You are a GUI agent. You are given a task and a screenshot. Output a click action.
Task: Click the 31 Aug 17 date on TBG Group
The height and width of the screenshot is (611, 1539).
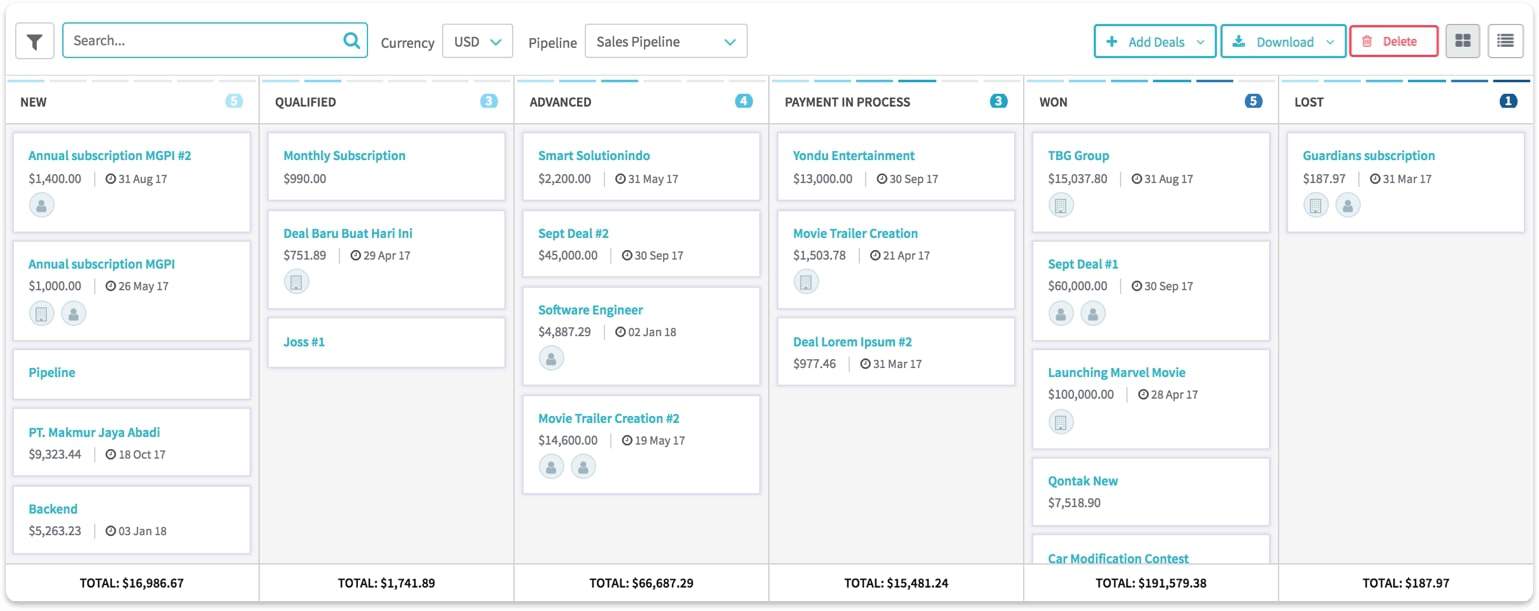pos(1169,179)
